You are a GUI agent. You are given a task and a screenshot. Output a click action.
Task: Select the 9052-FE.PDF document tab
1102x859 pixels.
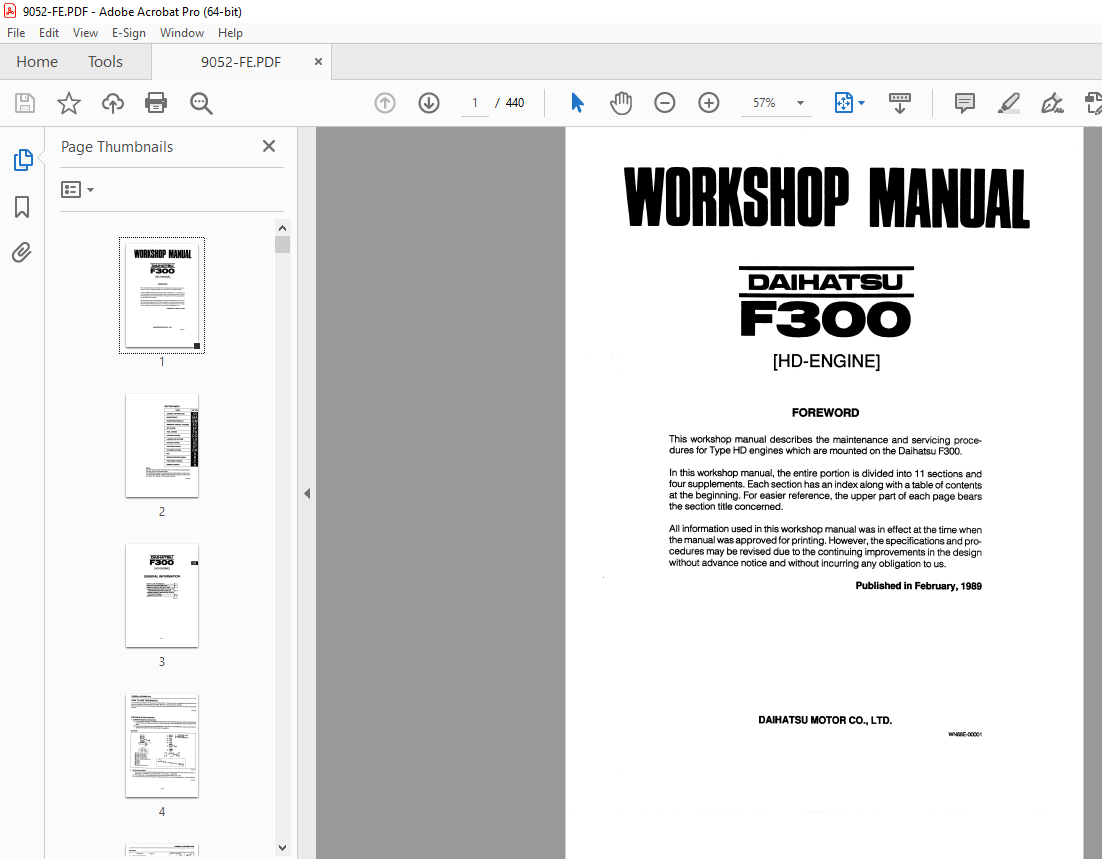pyautogui.click(x=241, y=62)
